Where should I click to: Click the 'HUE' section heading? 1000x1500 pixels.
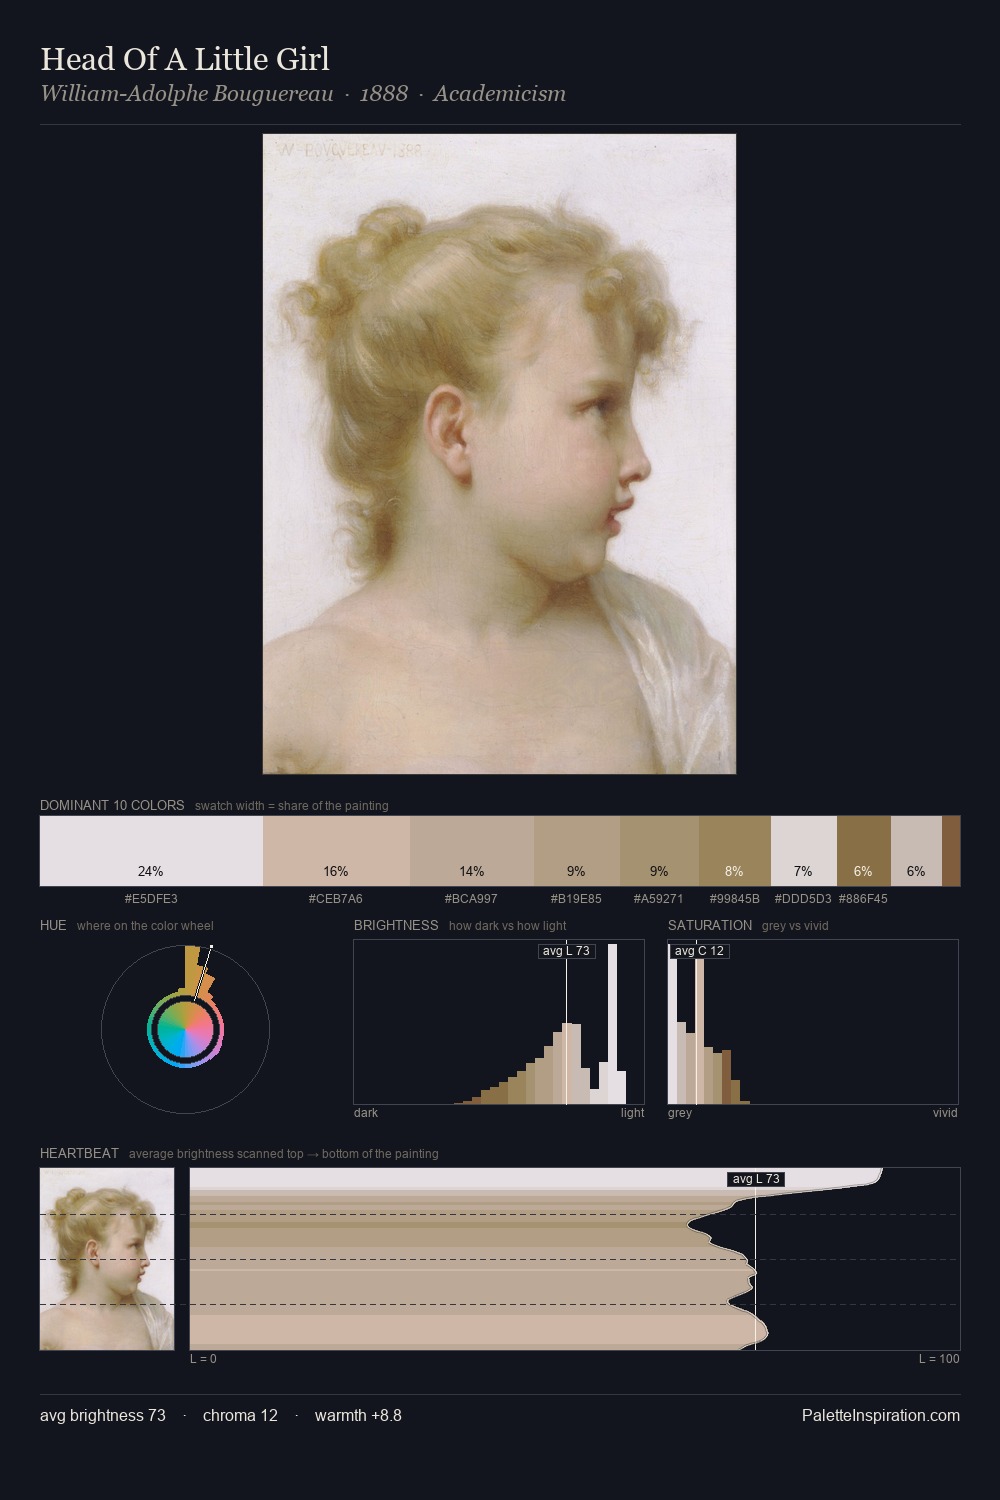click(53, 925)
